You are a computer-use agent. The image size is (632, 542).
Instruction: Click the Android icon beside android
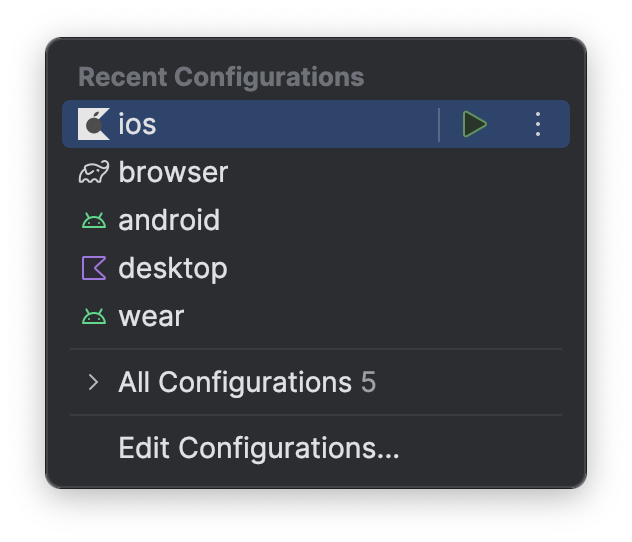pos(94,220)
